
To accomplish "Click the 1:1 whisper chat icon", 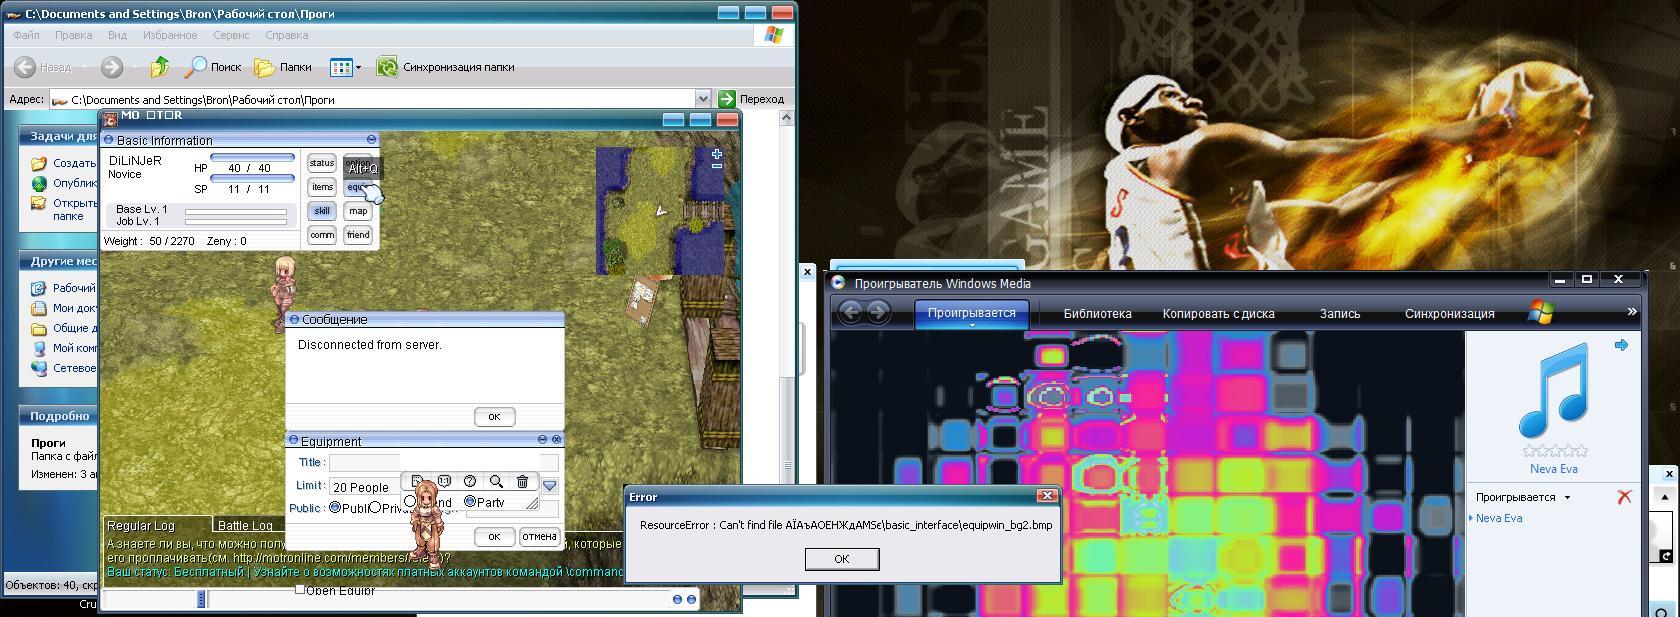I will [x=444, y=481].
